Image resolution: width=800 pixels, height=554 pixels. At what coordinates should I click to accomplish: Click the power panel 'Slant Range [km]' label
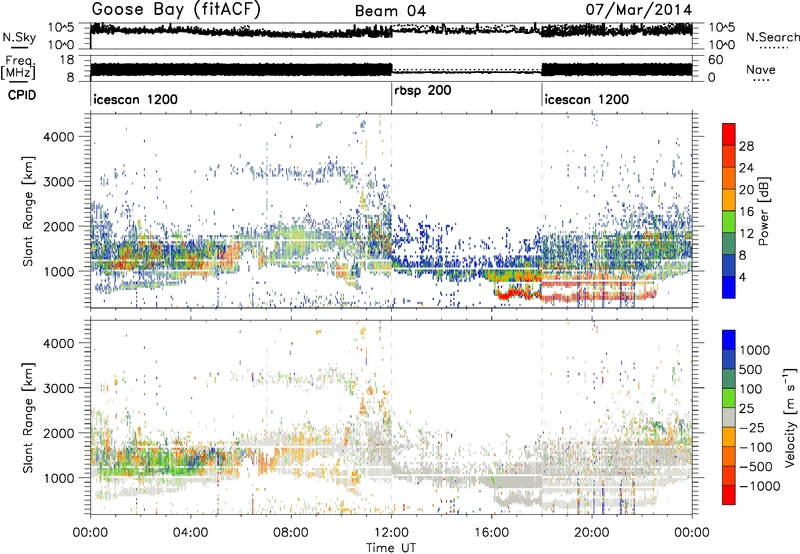pyautogui.click(x=28, y=211)
